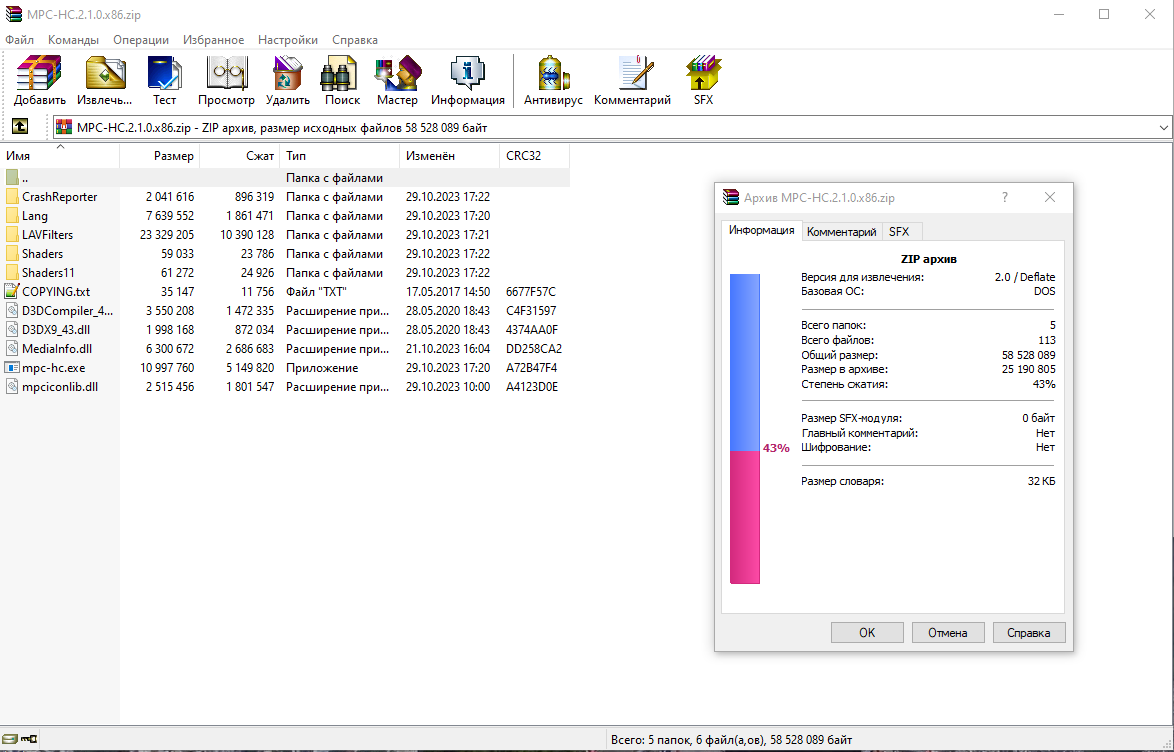Run the Тест archive check
This screenshot has width=1174, height=752.
[165, 80]
